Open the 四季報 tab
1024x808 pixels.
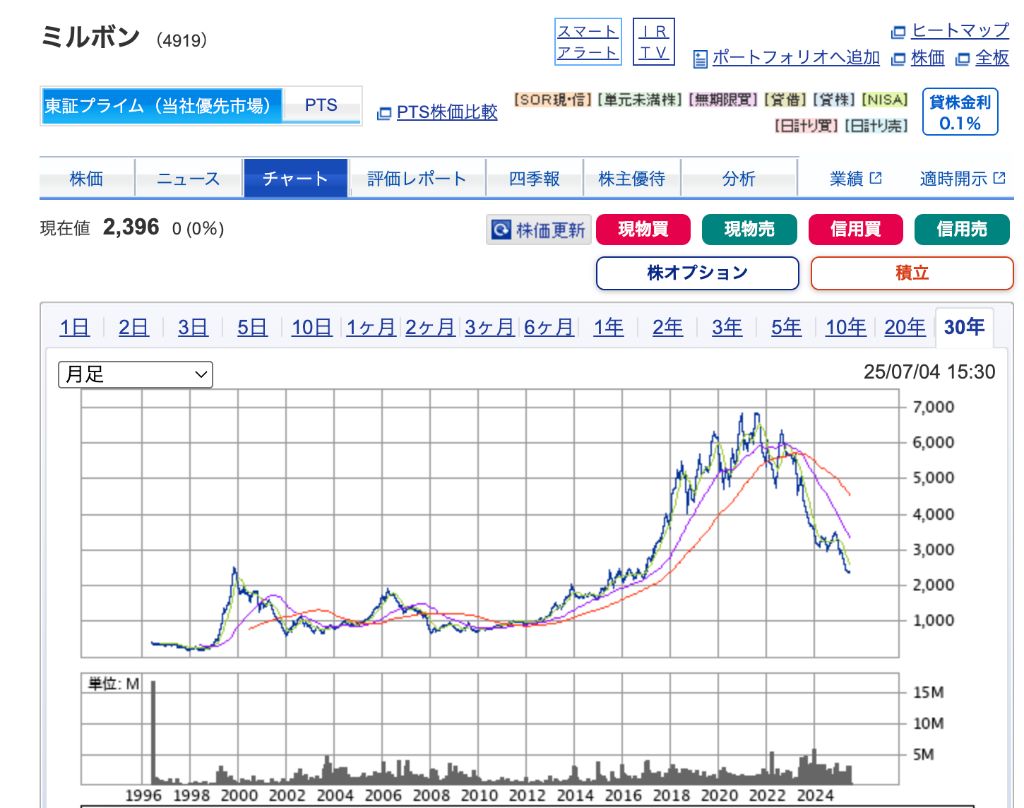(534, 178)
